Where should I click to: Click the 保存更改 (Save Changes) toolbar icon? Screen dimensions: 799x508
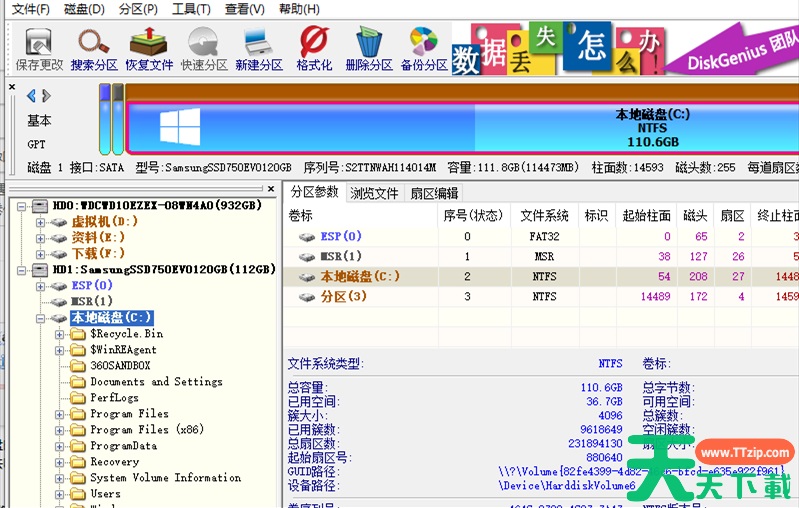point(39,47)
